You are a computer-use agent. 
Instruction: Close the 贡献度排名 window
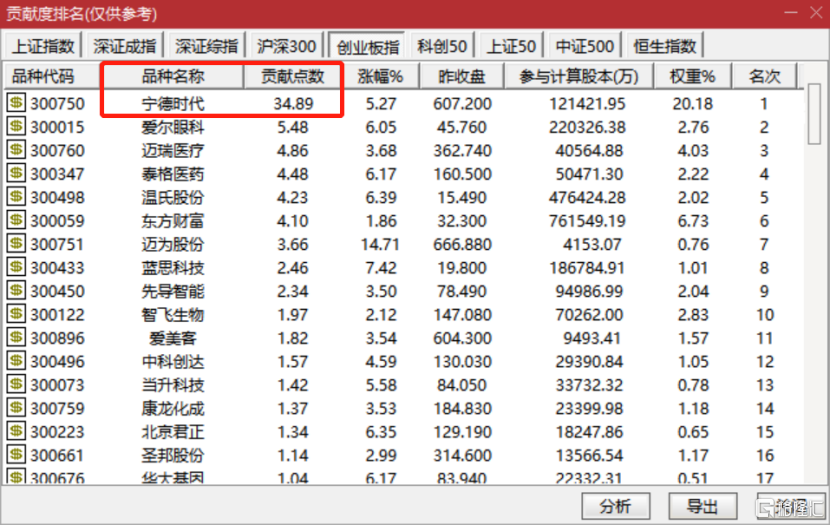click(x=816, y=13)
